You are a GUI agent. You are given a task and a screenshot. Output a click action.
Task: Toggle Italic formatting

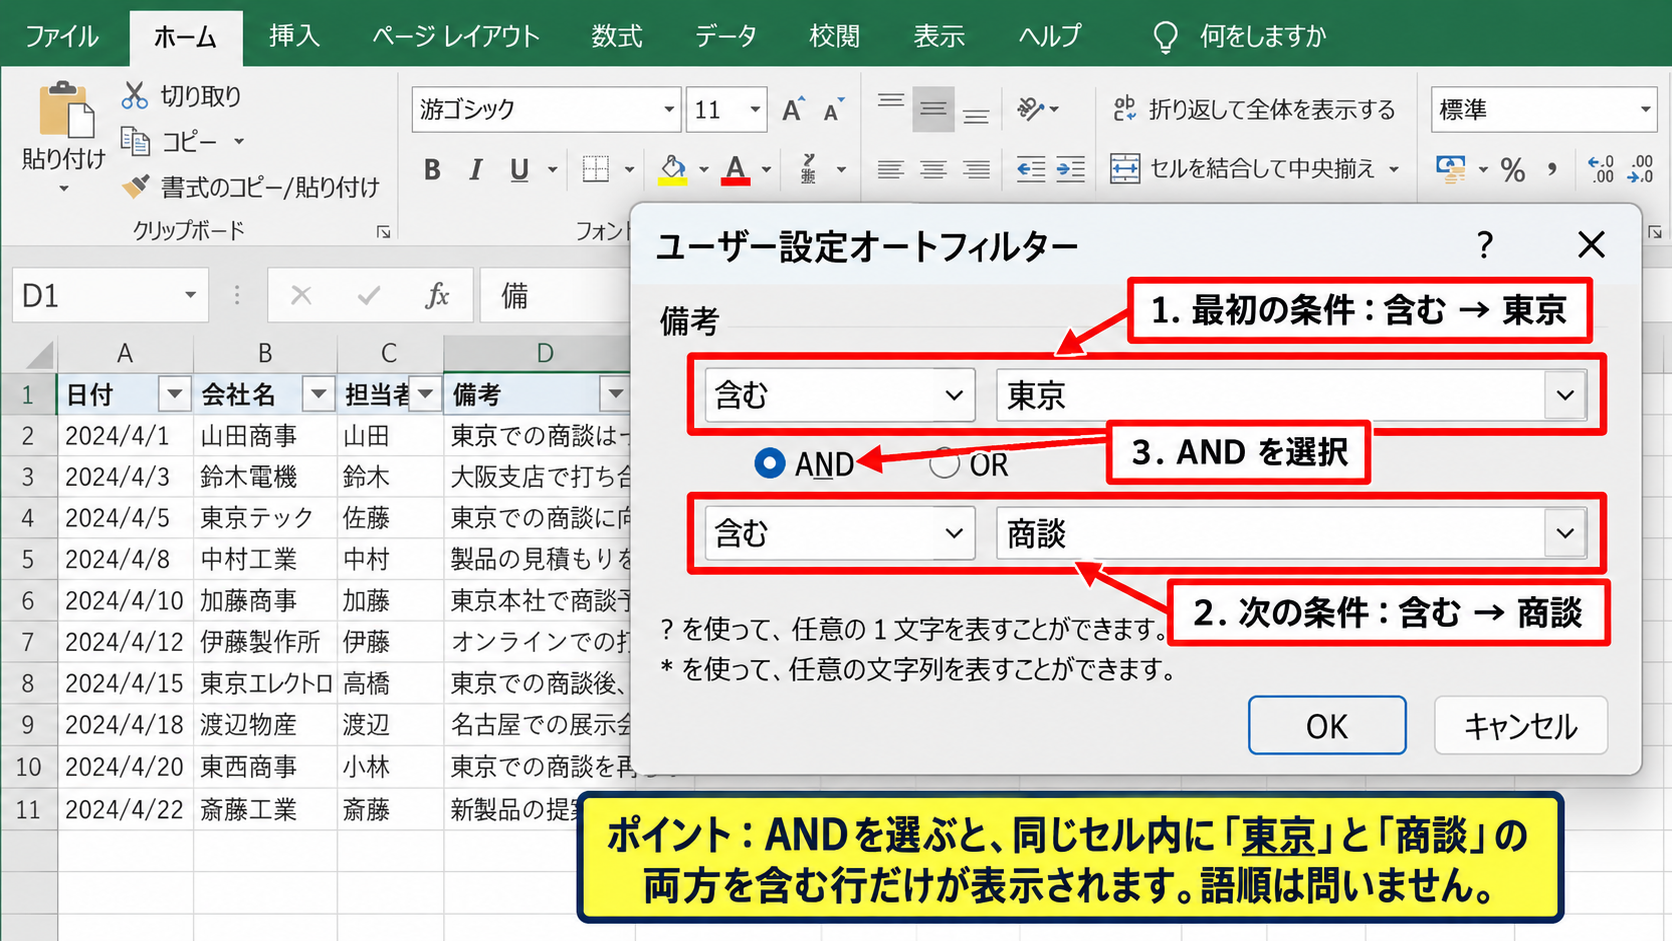pyautogui.click(x=476, y=170)
